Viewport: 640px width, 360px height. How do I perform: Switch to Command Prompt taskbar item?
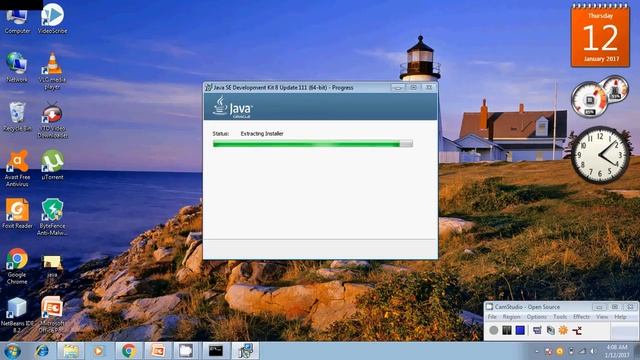point(216,351)
